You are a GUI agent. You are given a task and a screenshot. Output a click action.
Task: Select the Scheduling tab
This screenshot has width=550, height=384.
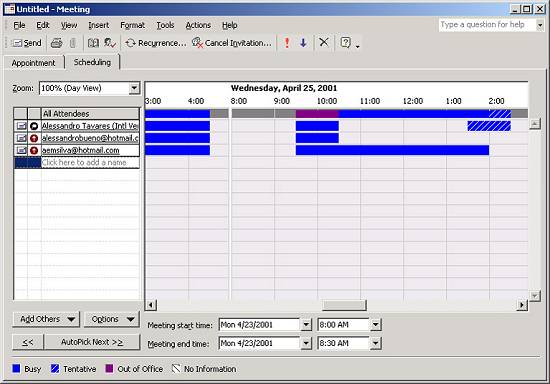click(92, 62)
